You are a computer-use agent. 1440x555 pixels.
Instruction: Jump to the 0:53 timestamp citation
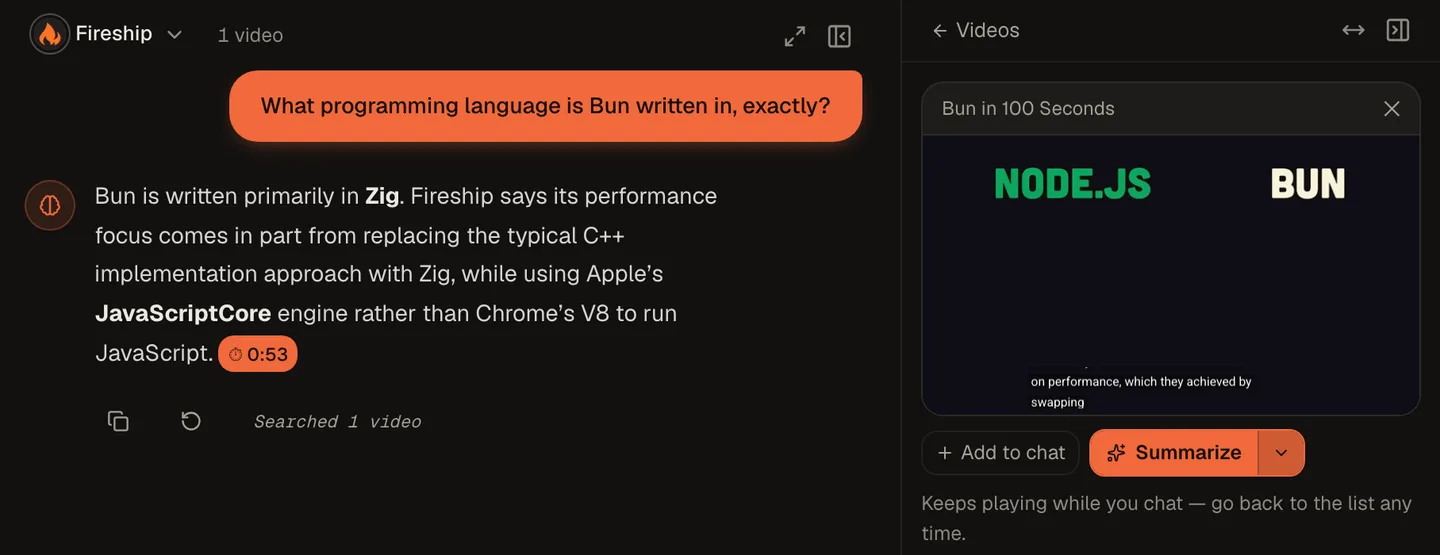click(258, 354)
